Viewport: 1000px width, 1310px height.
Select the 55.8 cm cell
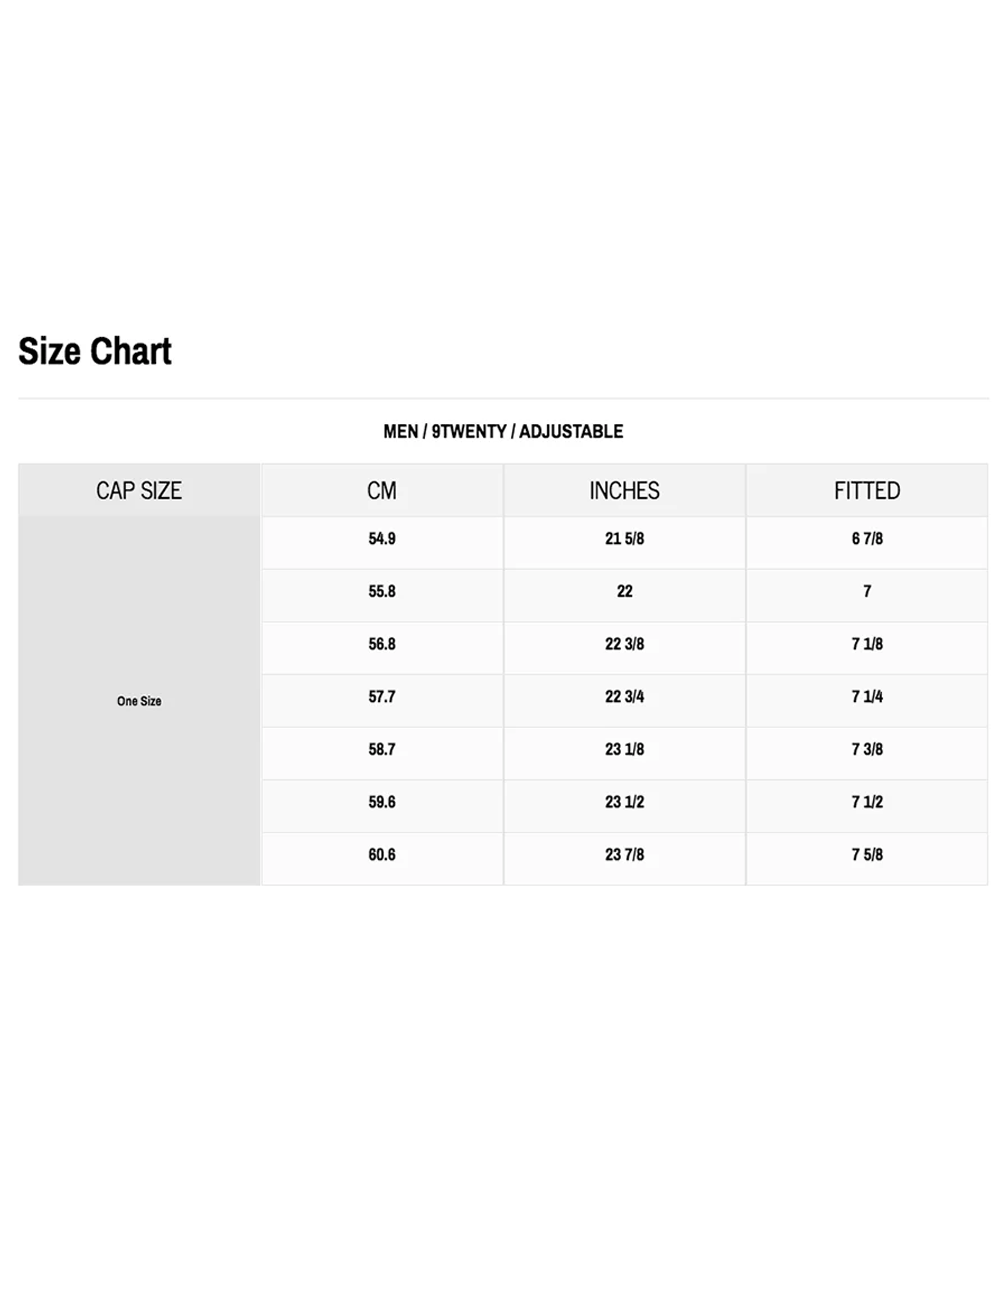click(382, 592)
